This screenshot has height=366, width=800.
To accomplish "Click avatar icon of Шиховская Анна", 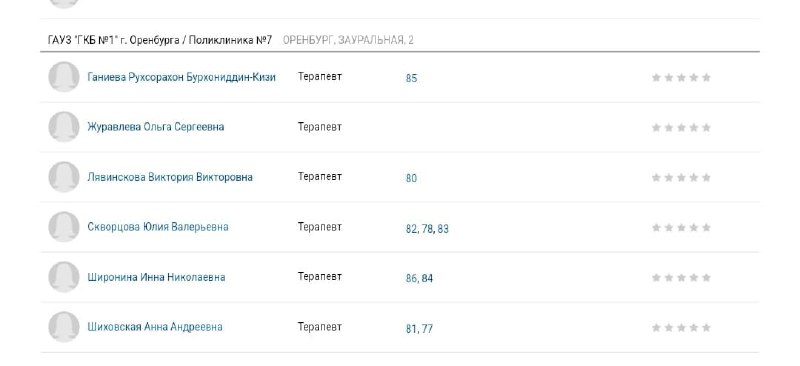I will pyautogui.click(x=64, y=327).
